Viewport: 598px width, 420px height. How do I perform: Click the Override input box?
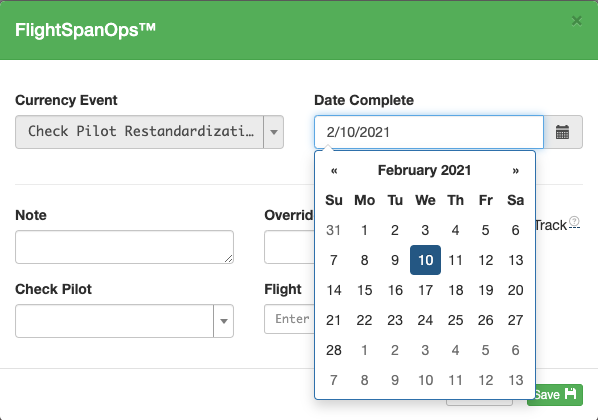pyautogui.click(x=289, y=247)
